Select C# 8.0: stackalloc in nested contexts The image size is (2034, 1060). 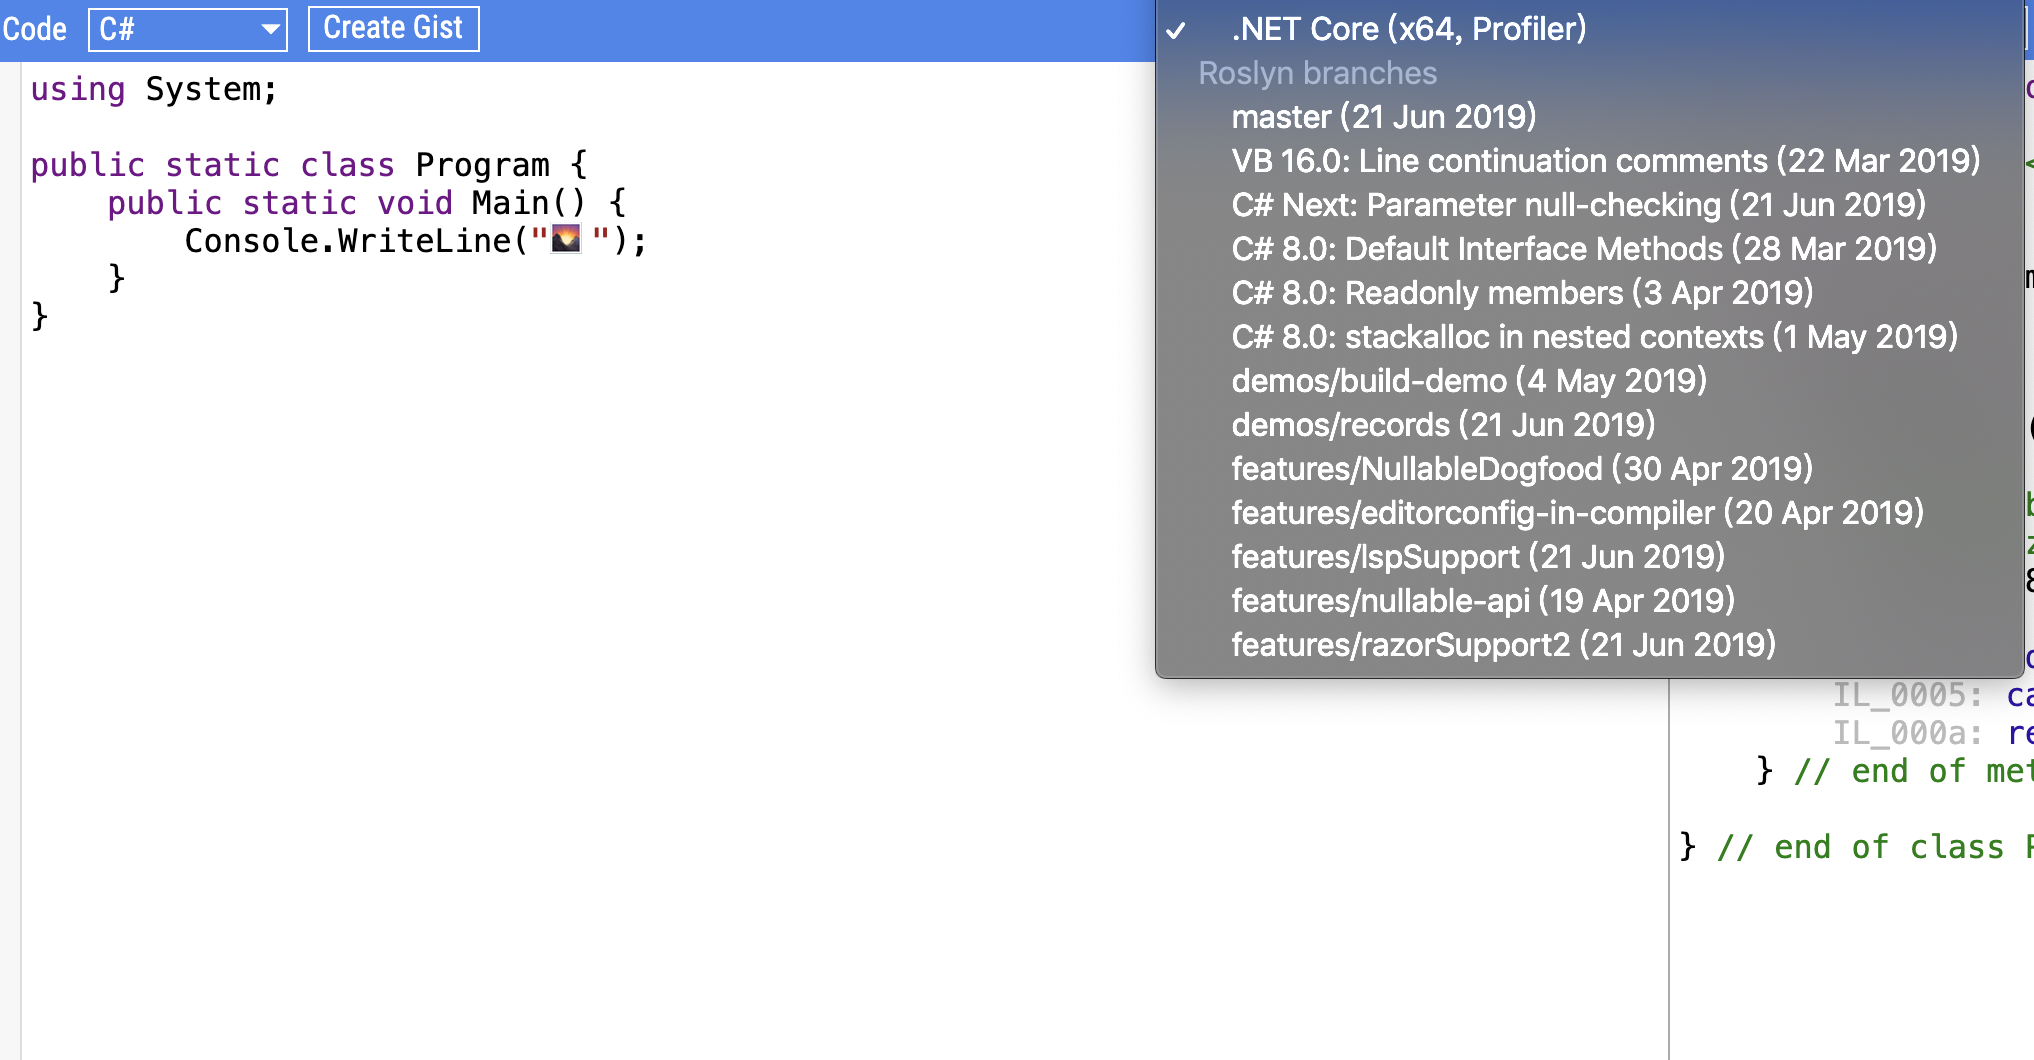pyautogui.click(x=1589, y=337)
